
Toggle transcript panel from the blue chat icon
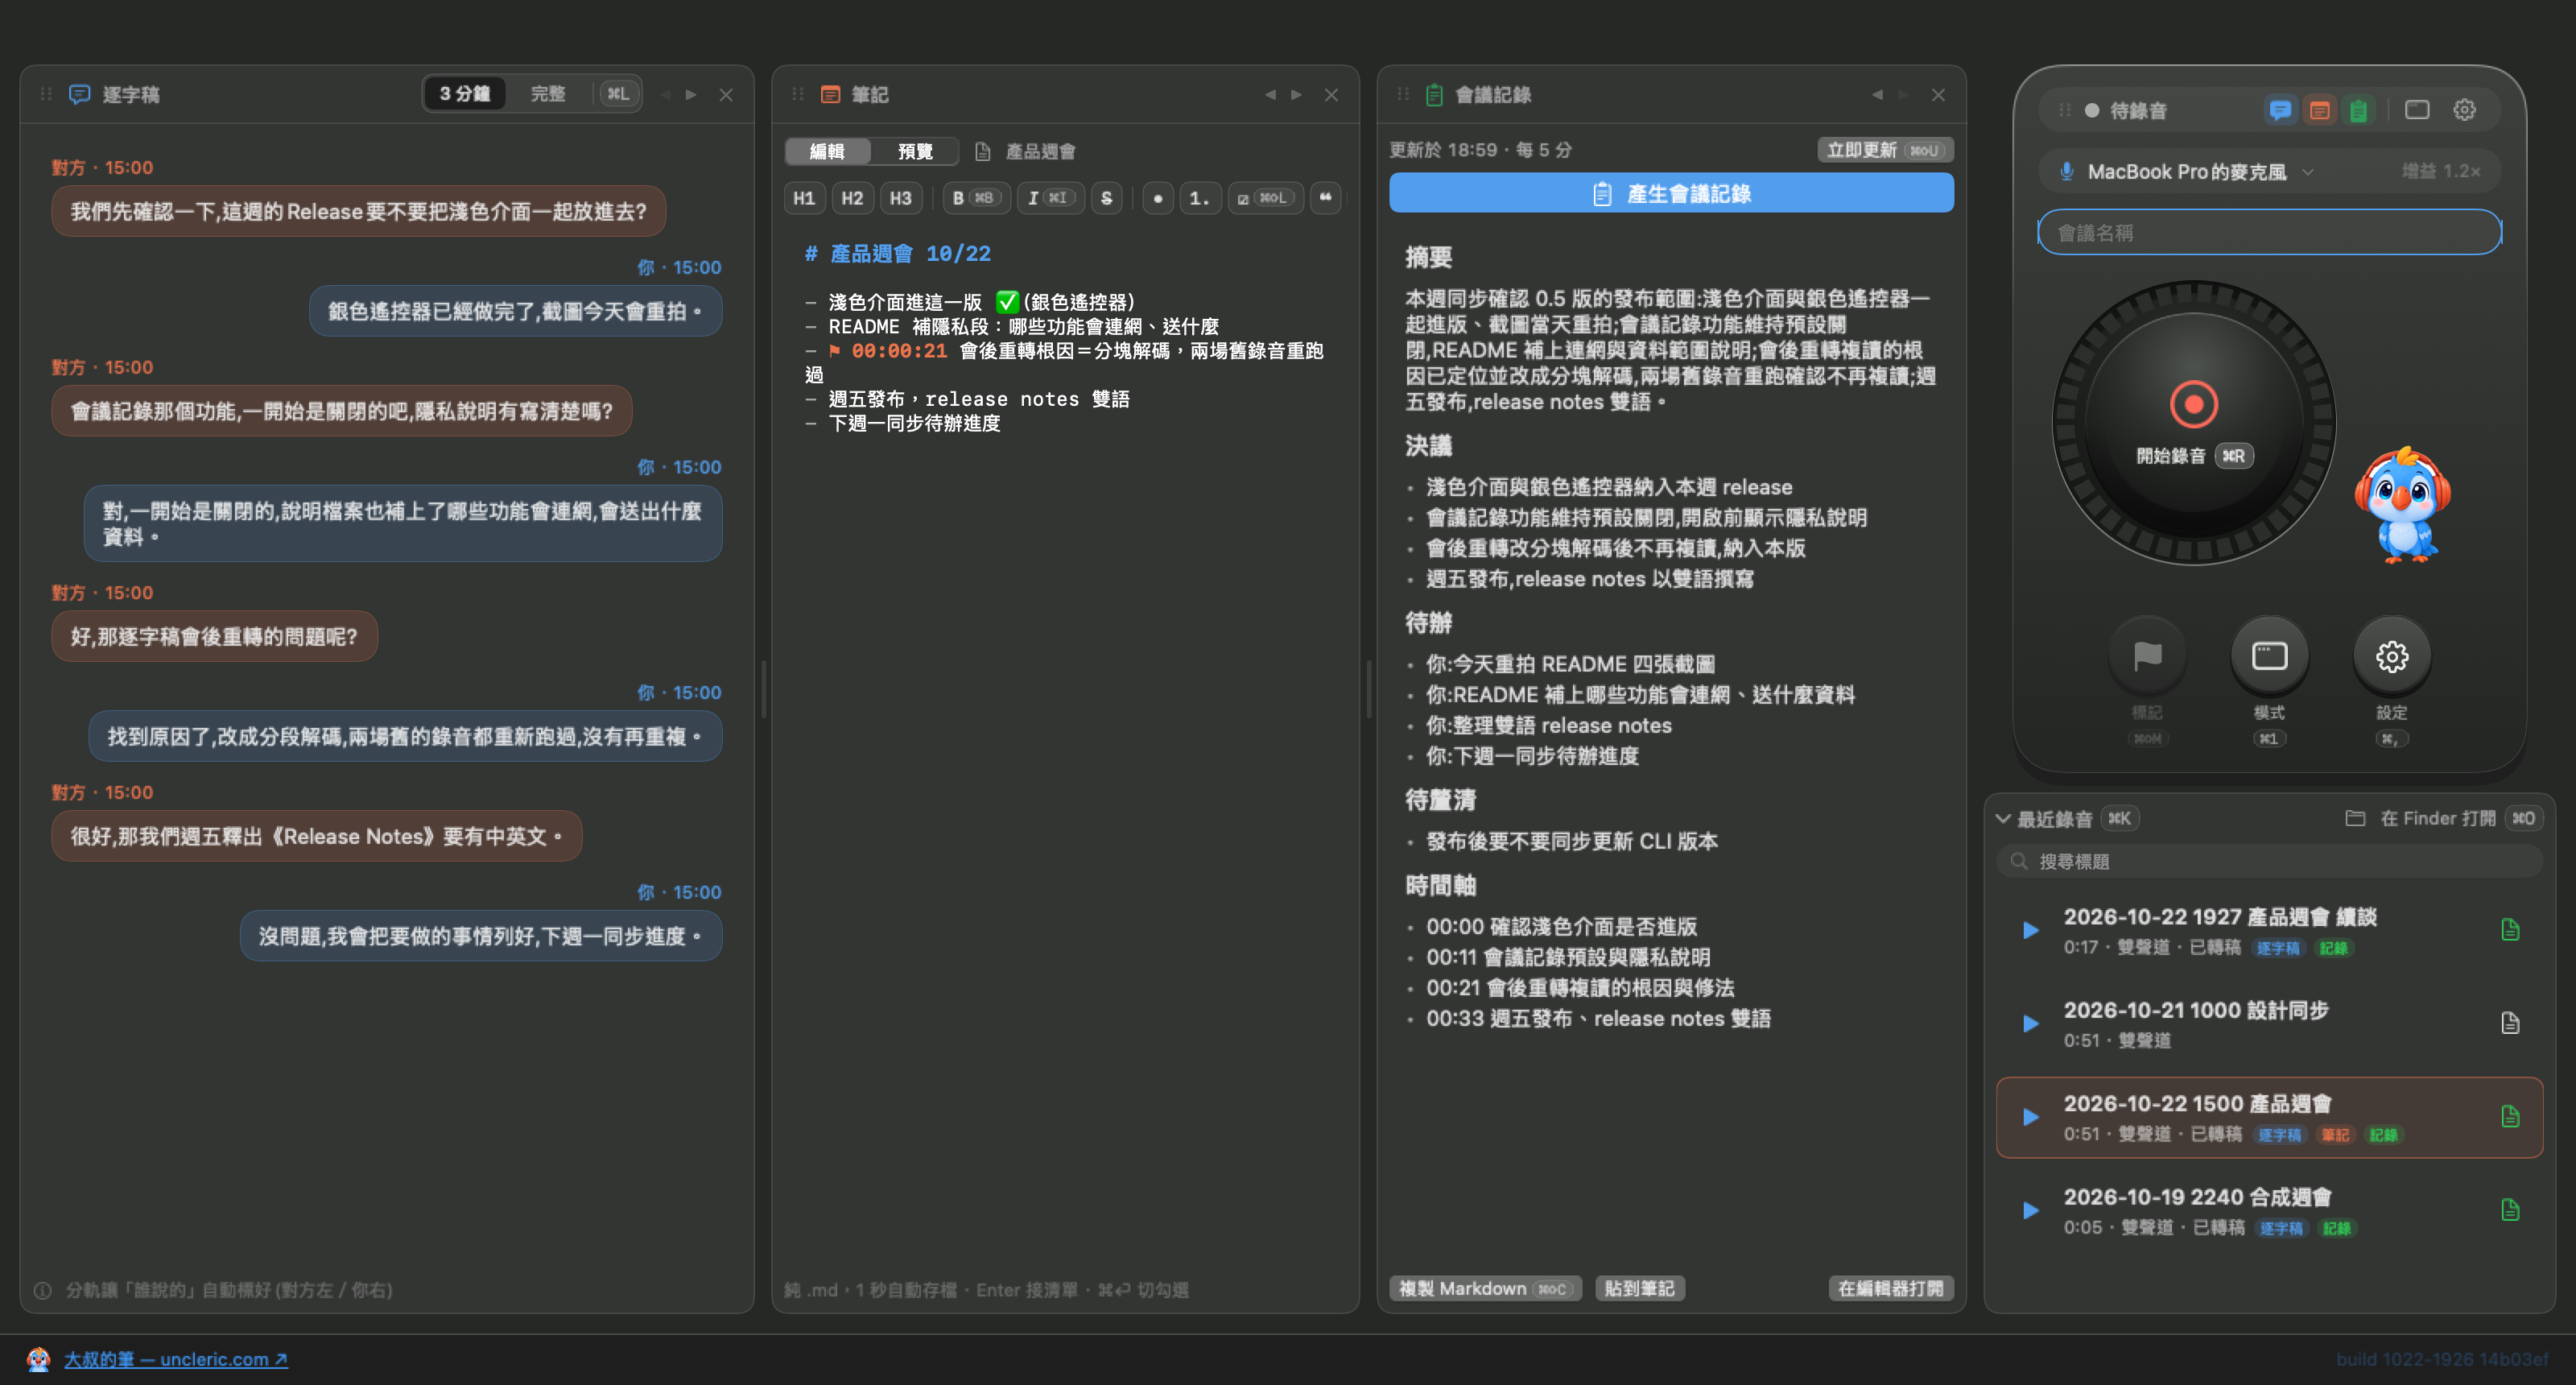coord(2280,110)
